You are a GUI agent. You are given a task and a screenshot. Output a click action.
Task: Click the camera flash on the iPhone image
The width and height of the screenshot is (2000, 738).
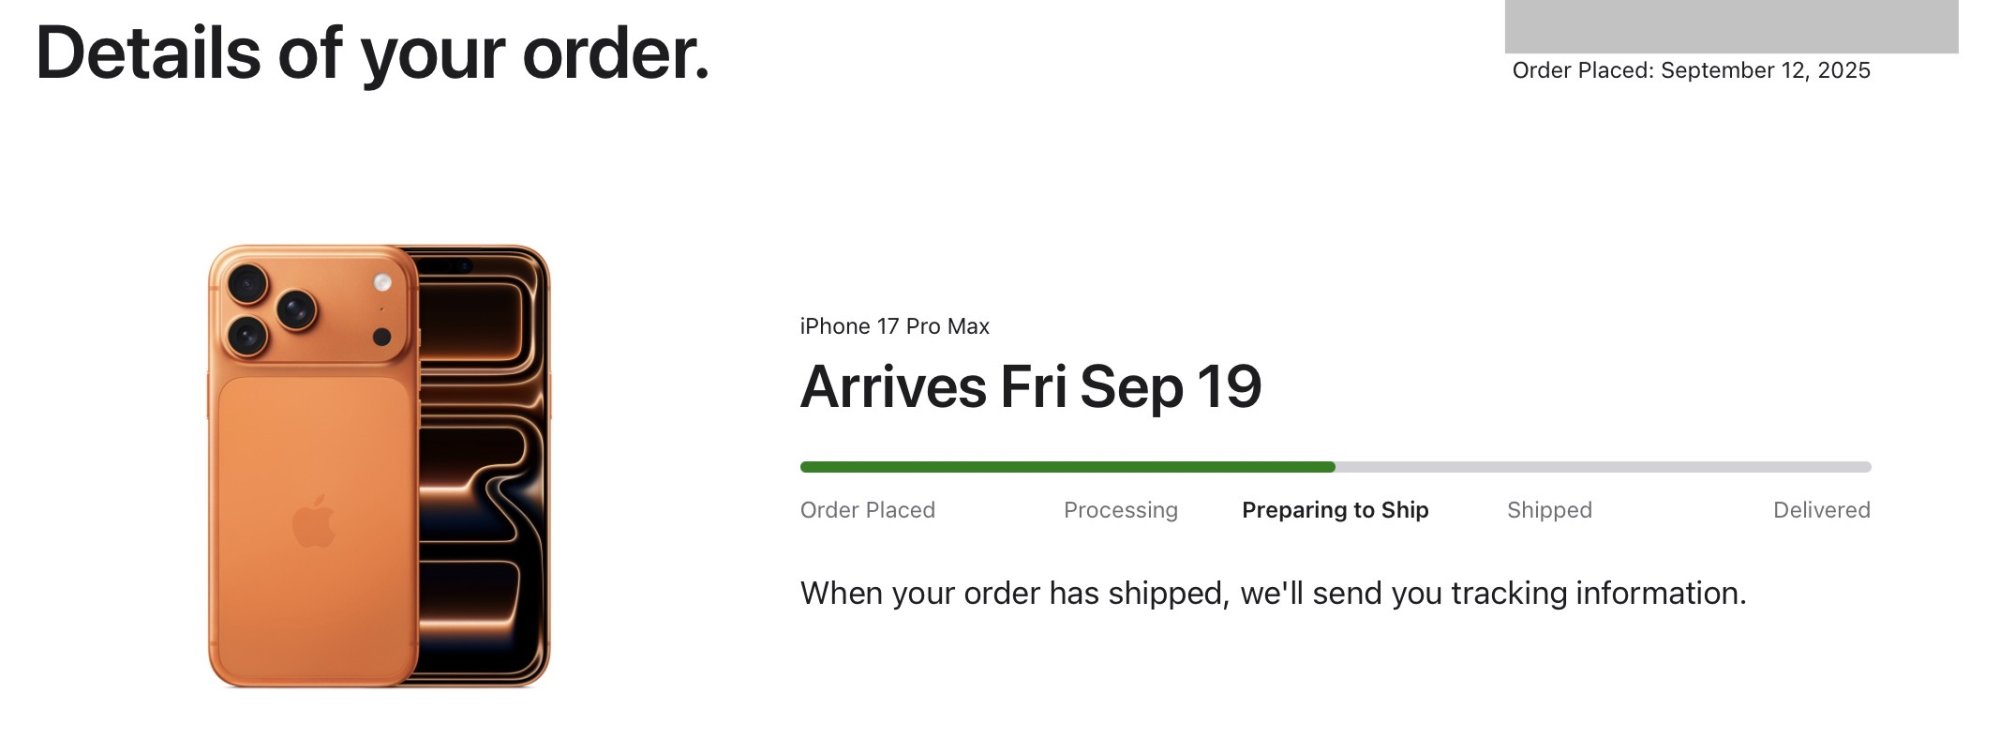tap(382, 283)
